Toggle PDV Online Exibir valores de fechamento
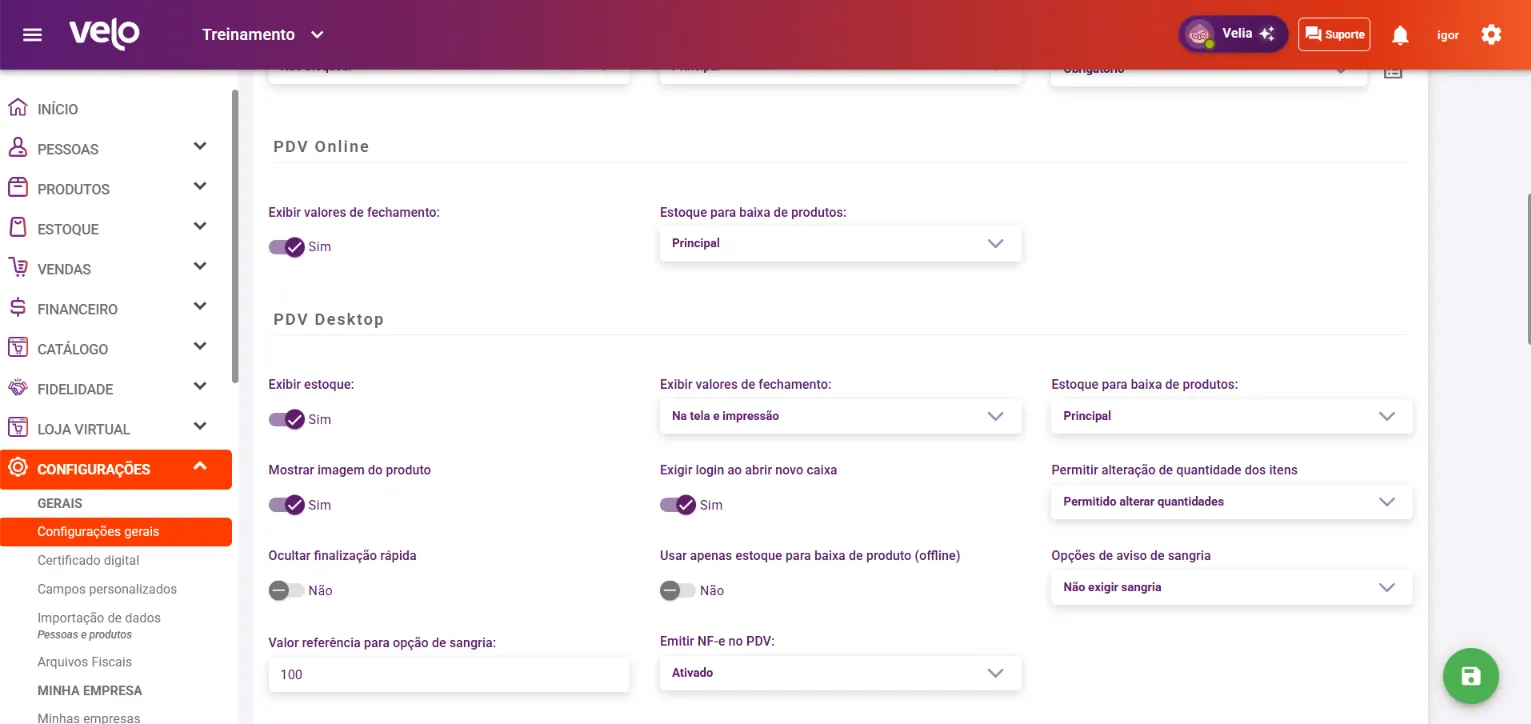The width and height of the screenshot is (1531, 724). (287, 247)
